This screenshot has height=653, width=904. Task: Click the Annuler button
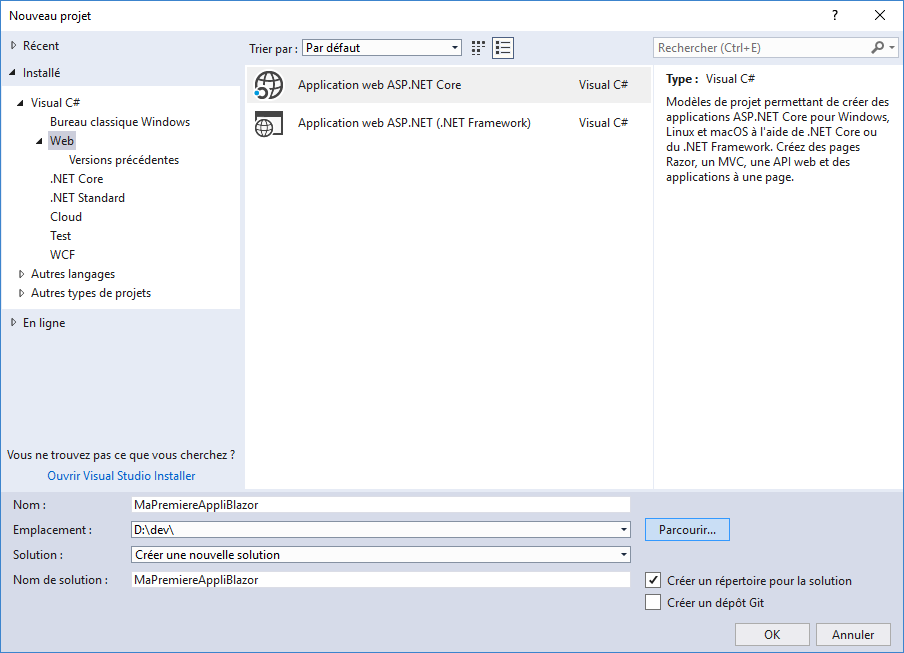(x=853, y=635)
